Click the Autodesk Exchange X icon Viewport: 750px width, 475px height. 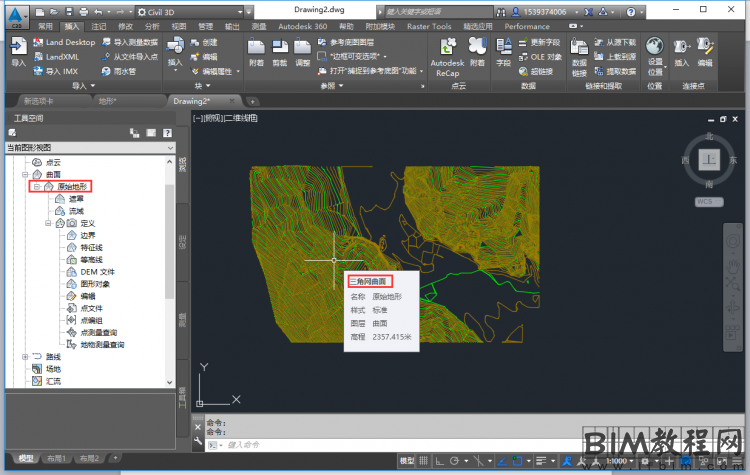click(589, 12)
